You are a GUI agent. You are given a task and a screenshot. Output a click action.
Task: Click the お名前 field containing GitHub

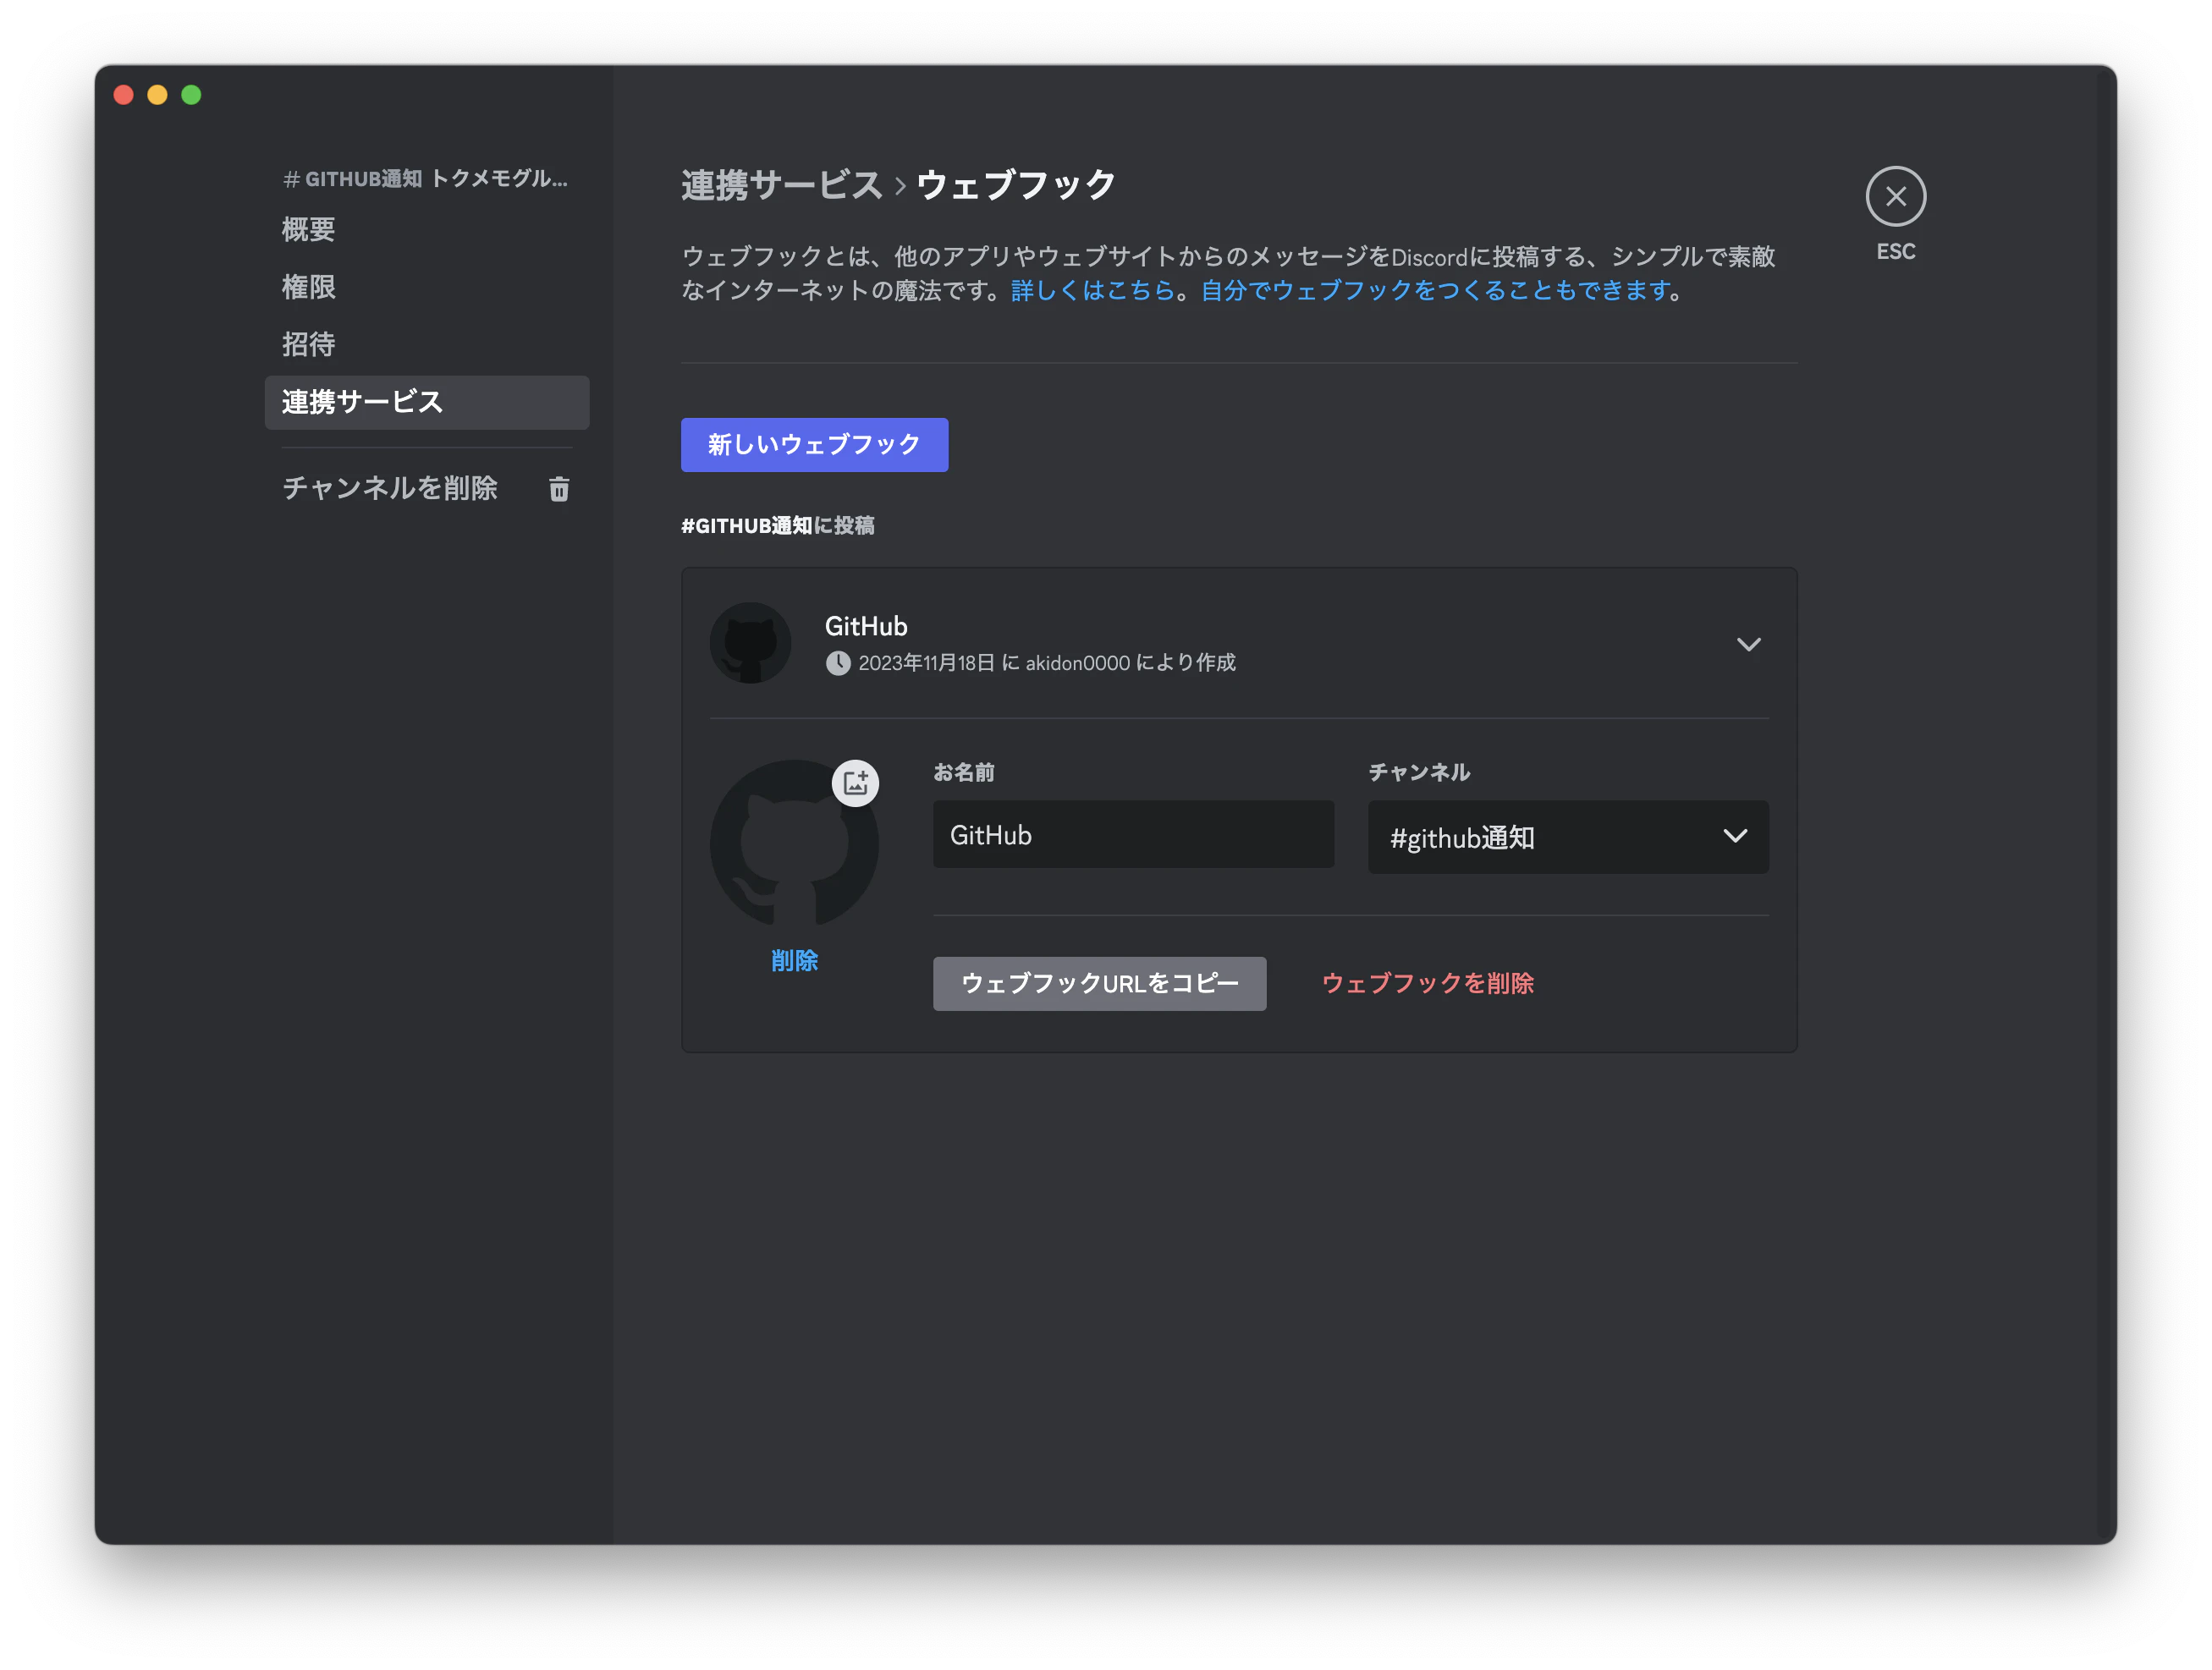pos(1132,835)
